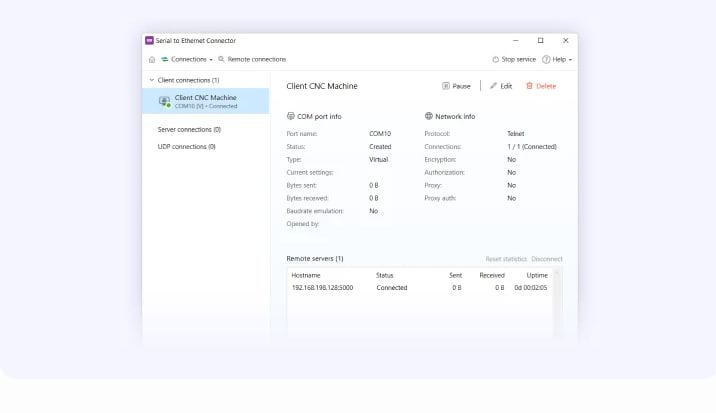Sort by the Sent column header
This screenshot has height=413, width=716.
pos(455,275)
